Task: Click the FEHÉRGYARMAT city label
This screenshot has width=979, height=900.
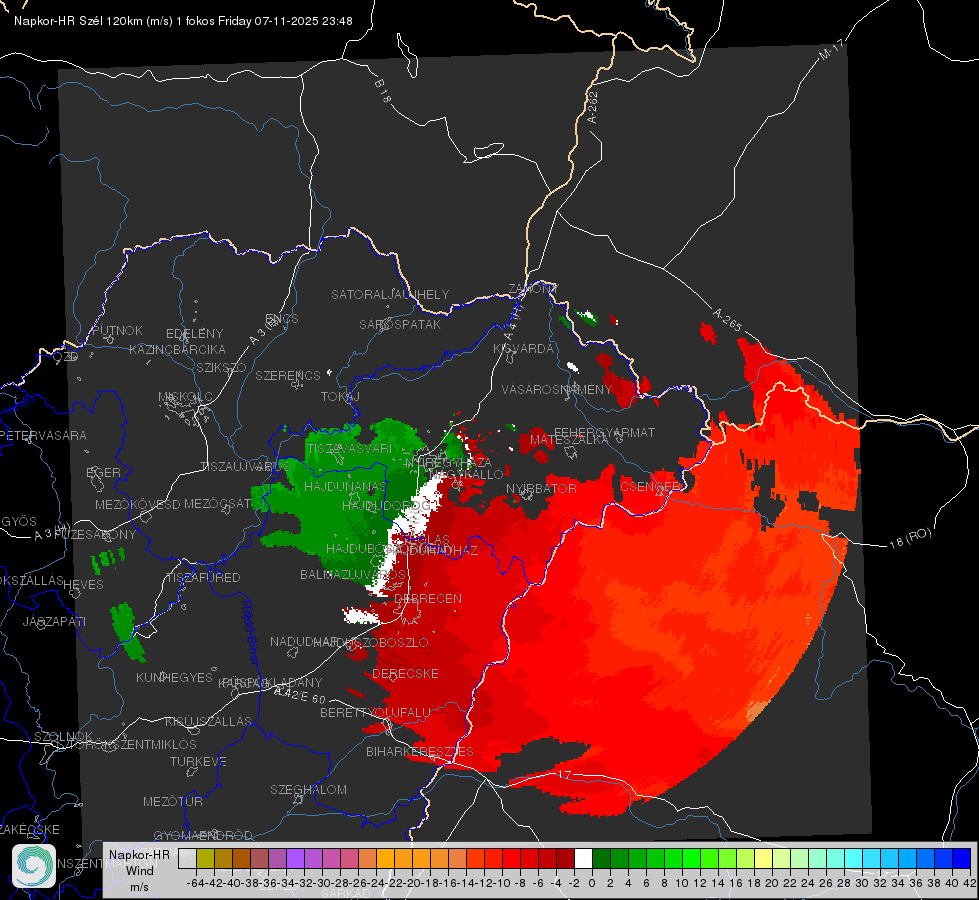Action: click(x=604, y=432)
